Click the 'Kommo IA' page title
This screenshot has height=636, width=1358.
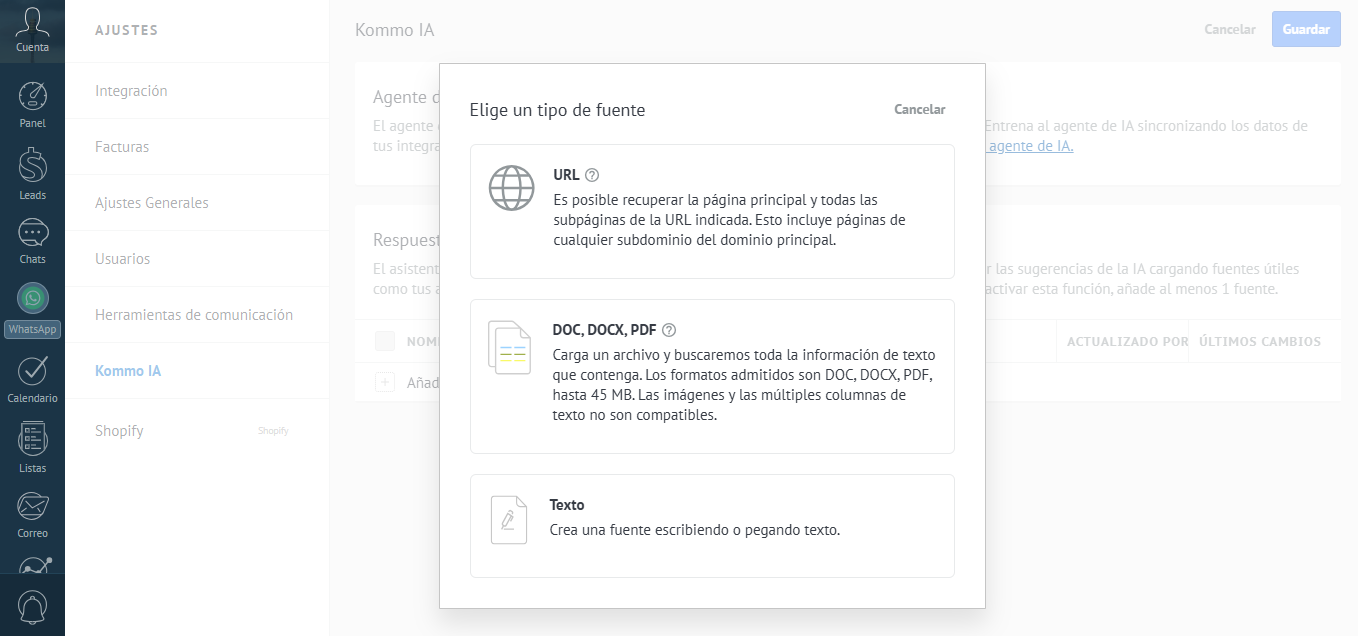tap(394, 30)
